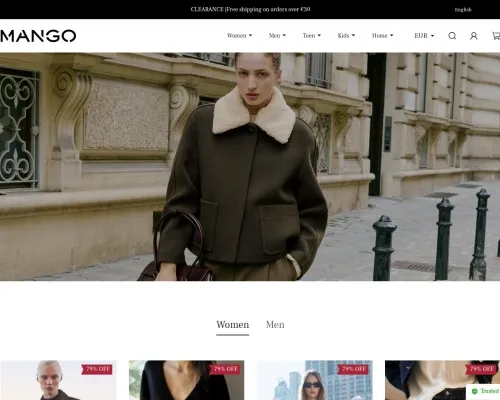Click the MANGO logo

click(38, 36)
